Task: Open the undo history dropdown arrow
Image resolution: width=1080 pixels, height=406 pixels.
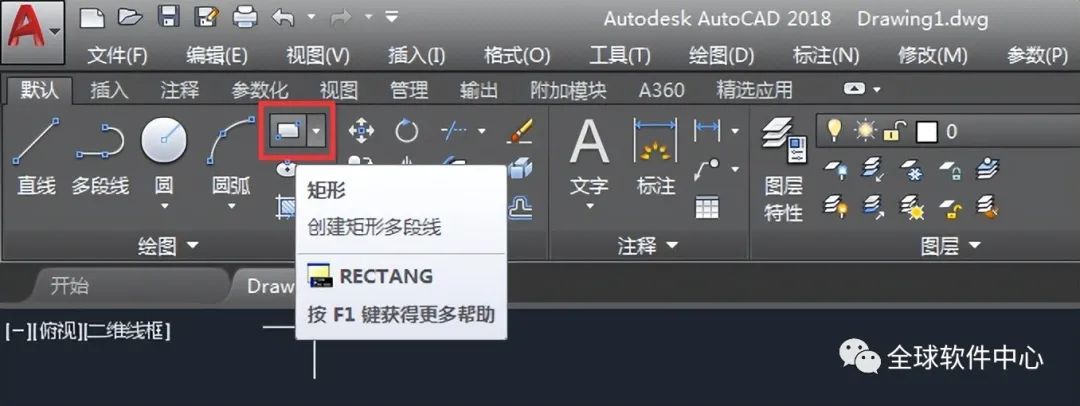Action: (x=311, y=17)
